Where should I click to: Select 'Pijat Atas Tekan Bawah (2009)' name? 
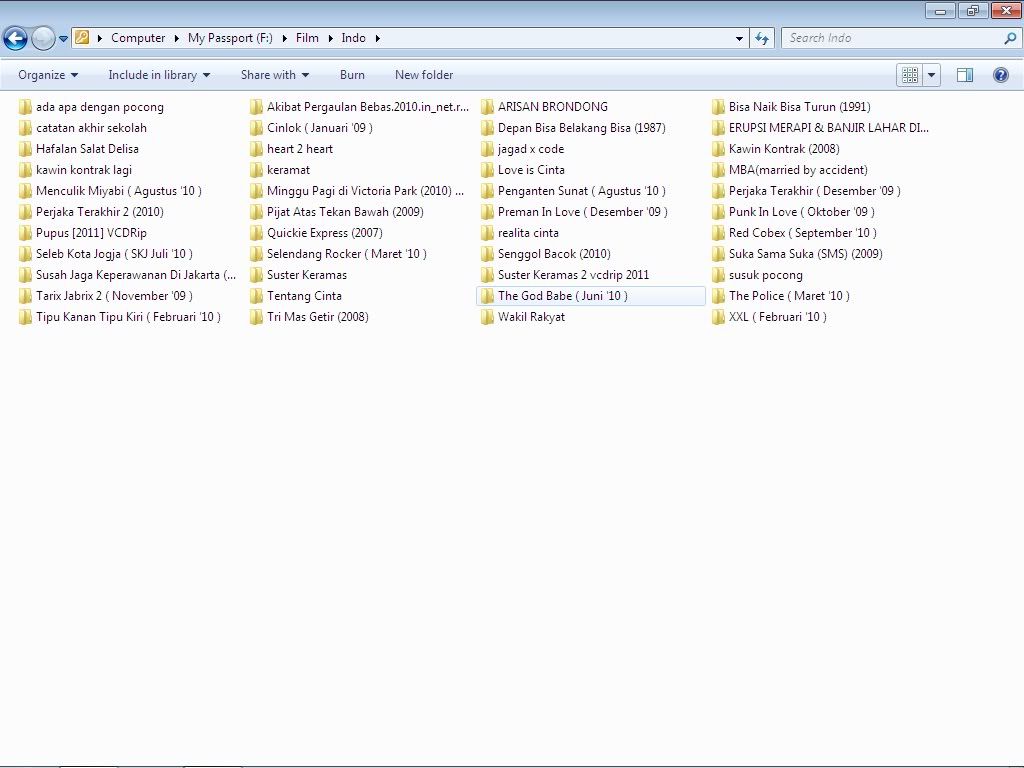(x=345, y=212)
